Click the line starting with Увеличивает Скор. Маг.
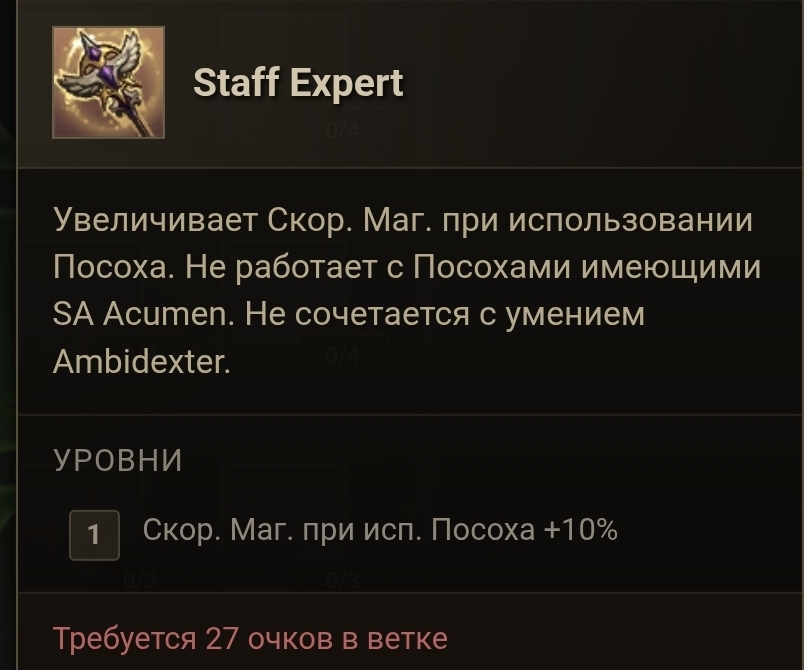The height and width of the screenshot is (670, 804). point(403,220)
